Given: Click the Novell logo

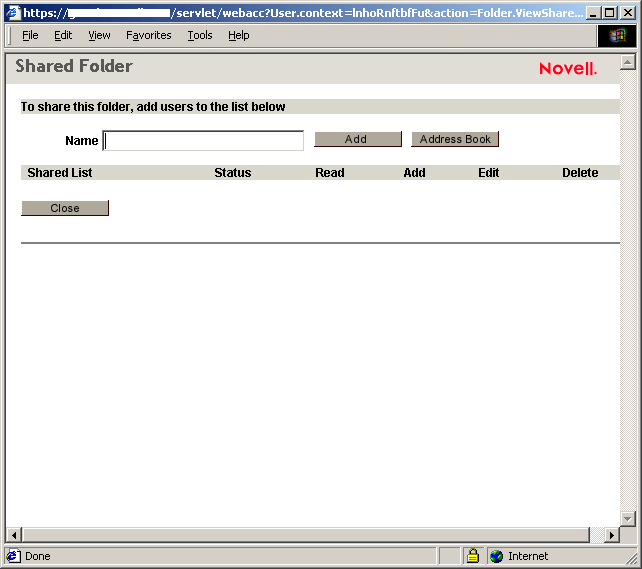Looking at the screenshot, I should (x=568, y=68).
